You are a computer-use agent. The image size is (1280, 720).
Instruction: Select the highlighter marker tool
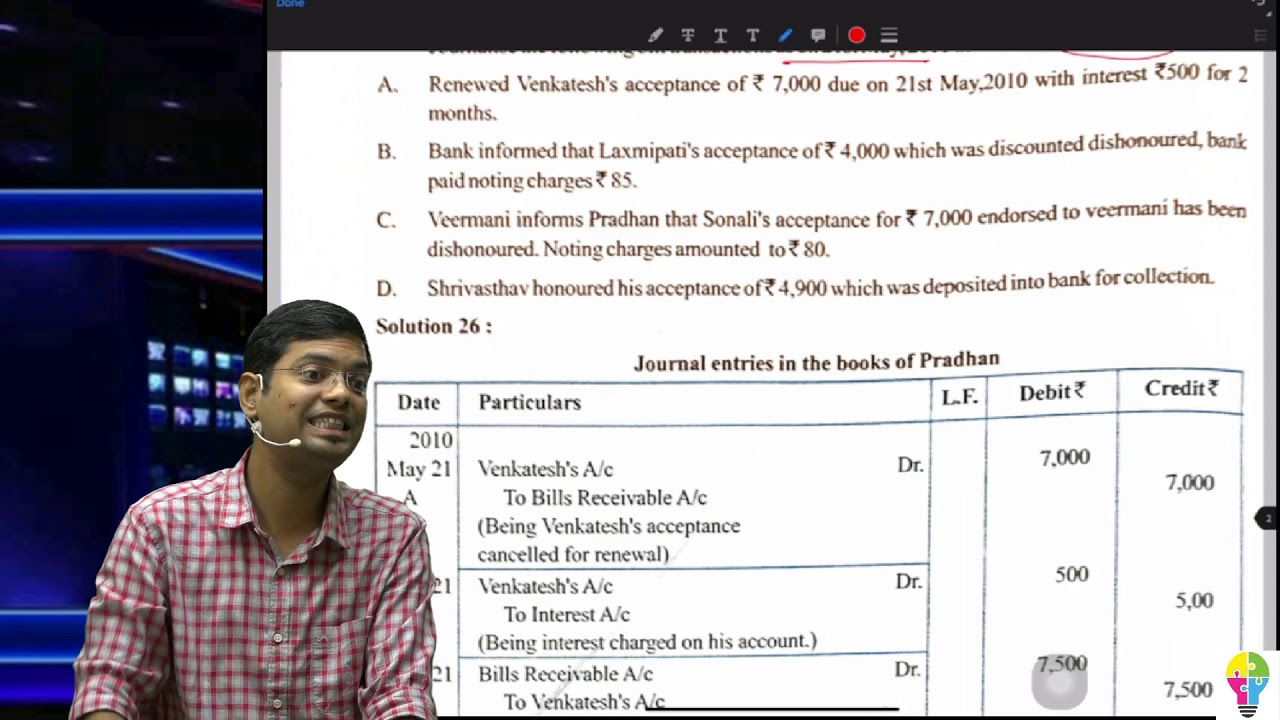tap(655, 36)
